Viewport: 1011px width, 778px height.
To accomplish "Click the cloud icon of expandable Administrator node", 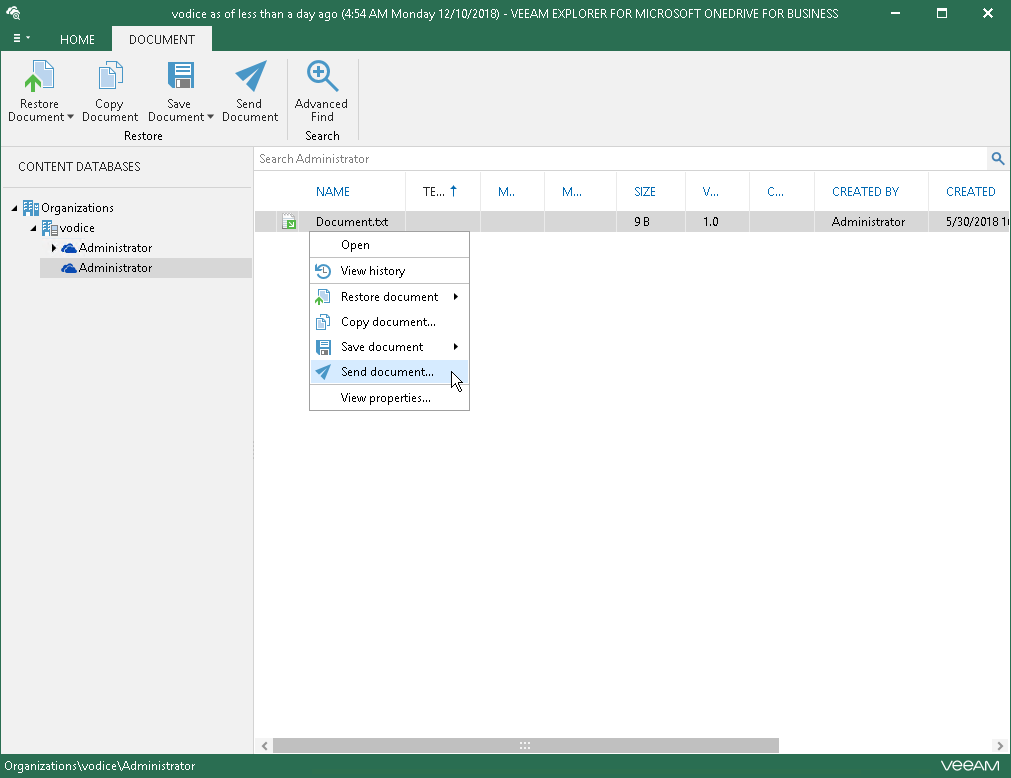I will (69, 248).
